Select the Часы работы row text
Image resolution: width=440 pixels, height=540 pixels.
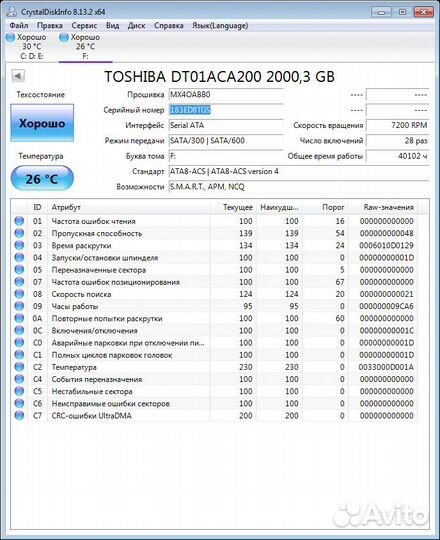point(75,306)
